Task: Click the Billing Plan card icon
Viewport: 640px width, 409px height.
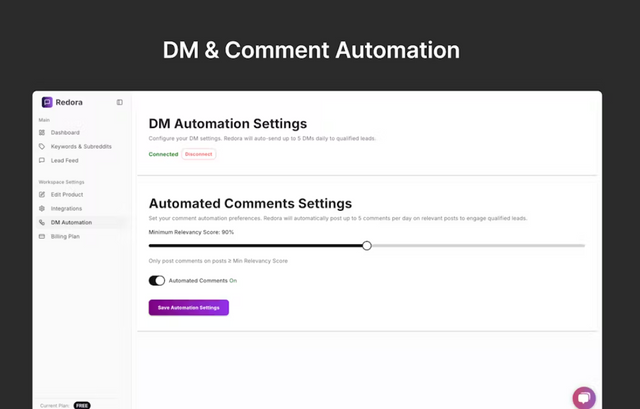Action: coord(42,236)
